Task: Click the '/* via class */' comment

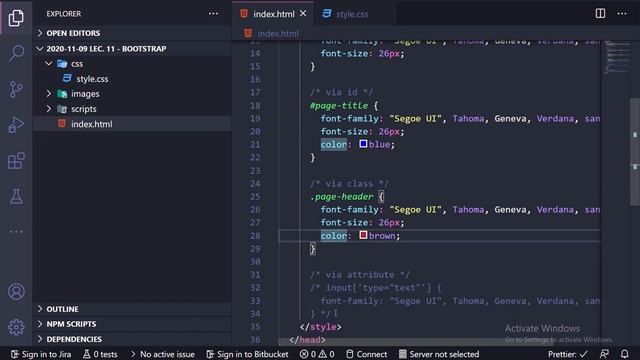Action: (349, 184)
